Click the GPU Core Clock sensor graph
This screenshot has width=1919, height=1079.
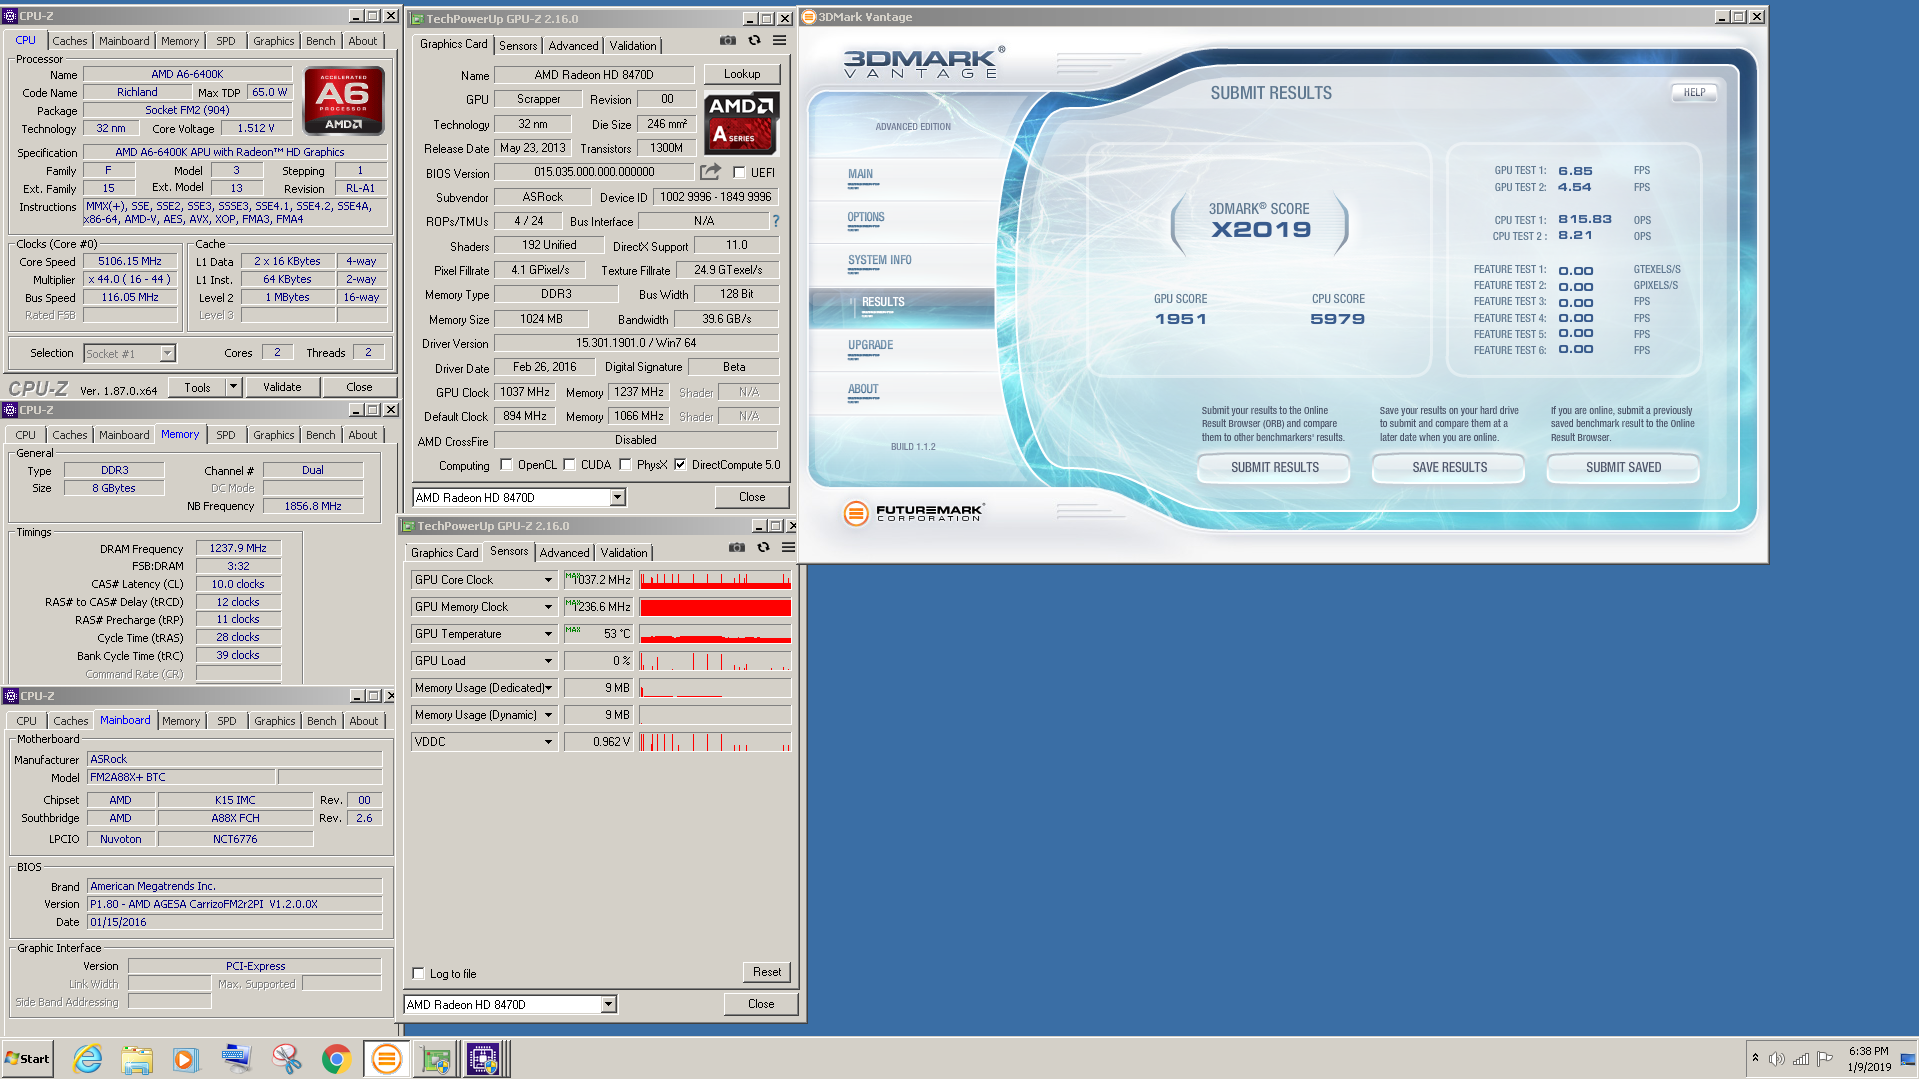715,580
